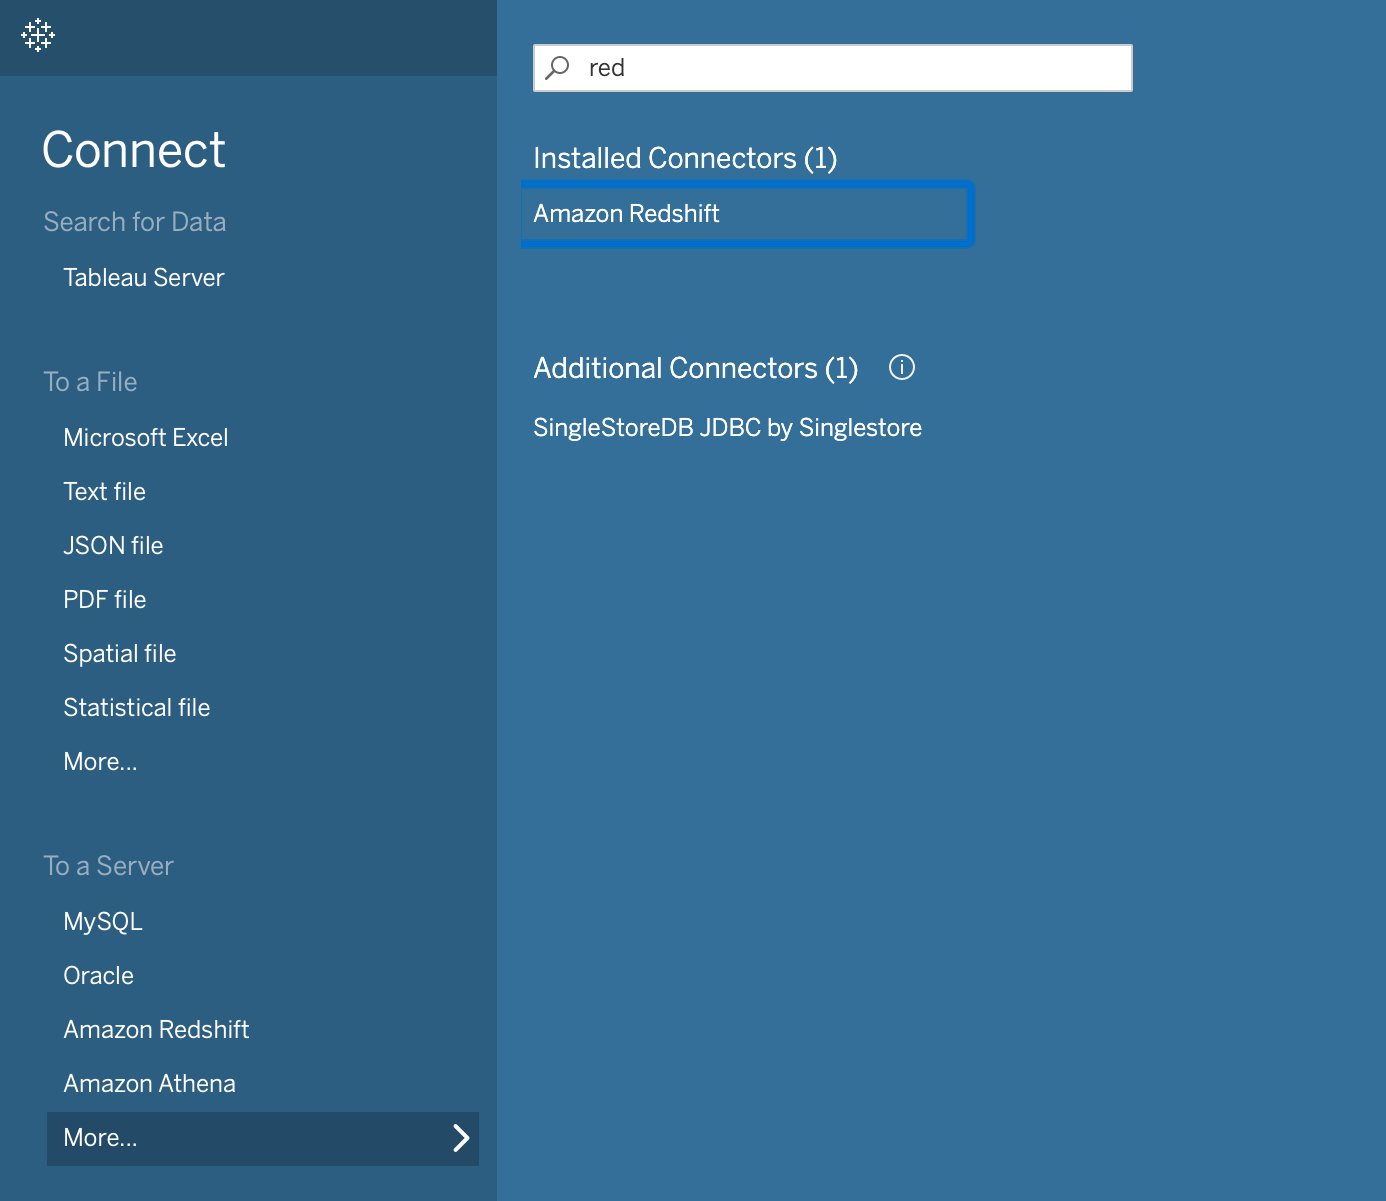Click the connector search field
1386x1201 pixels.
point(832,68)
